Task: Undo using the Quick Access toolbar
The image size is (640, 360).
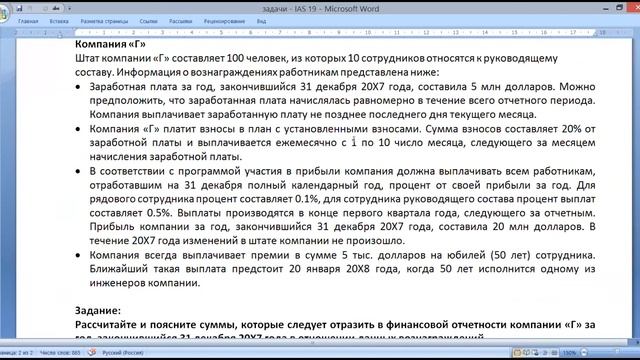Action: click(x=31, y=8)
